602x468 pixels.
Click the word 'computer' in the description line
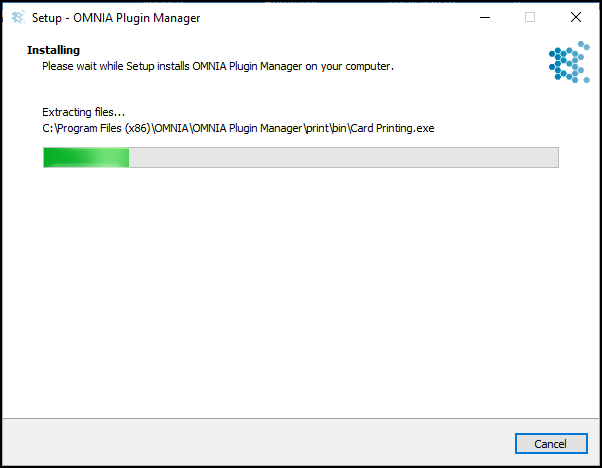(367, 66)
